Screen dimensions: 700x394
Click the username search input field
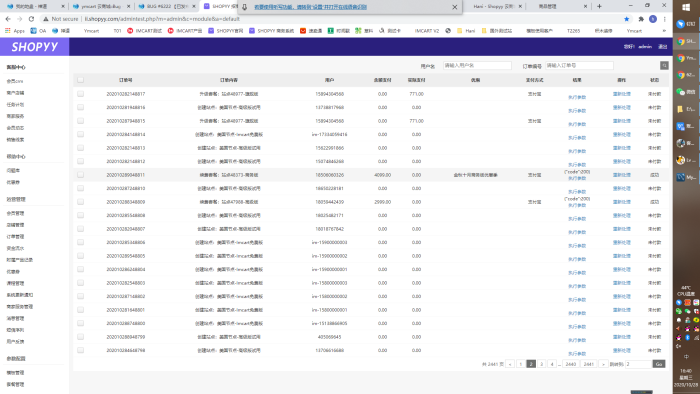pyautogui.click(x=477, y=66)
